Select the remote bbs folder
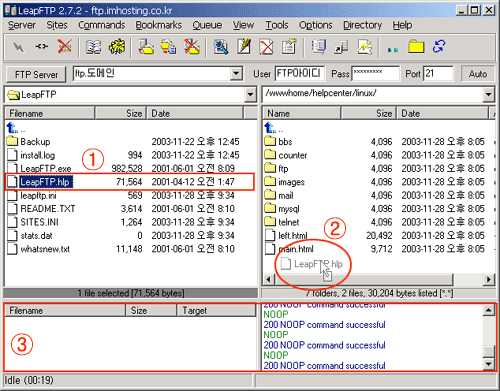 coord(278,141)
